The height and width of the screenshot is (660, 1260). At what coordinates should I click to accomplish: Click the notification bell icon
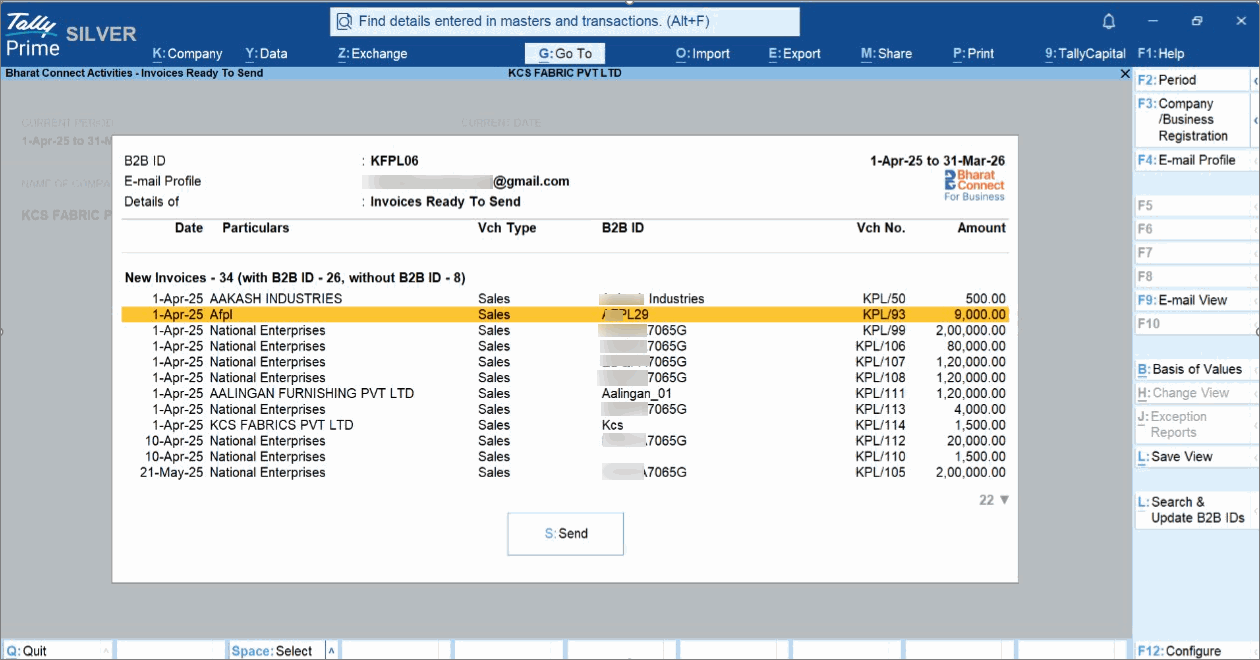tap(1108, 21)
